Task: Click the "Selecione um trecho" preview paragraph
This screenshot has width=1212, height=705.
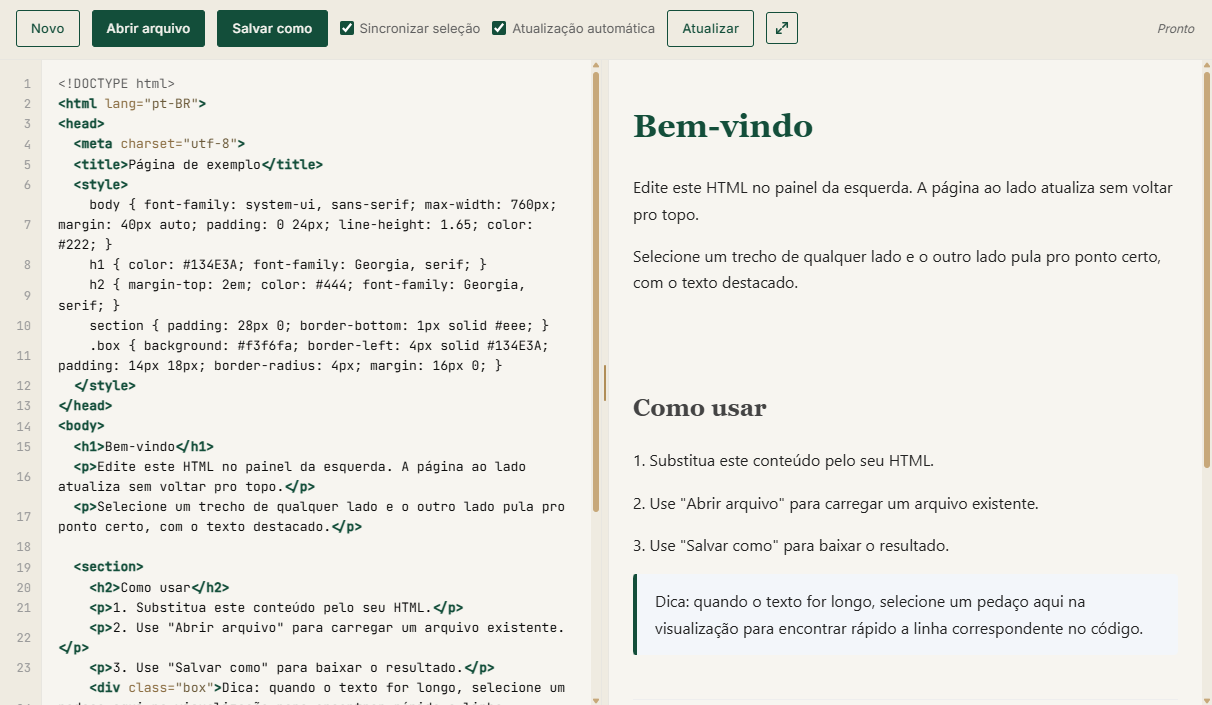Action: pos(897,269)
